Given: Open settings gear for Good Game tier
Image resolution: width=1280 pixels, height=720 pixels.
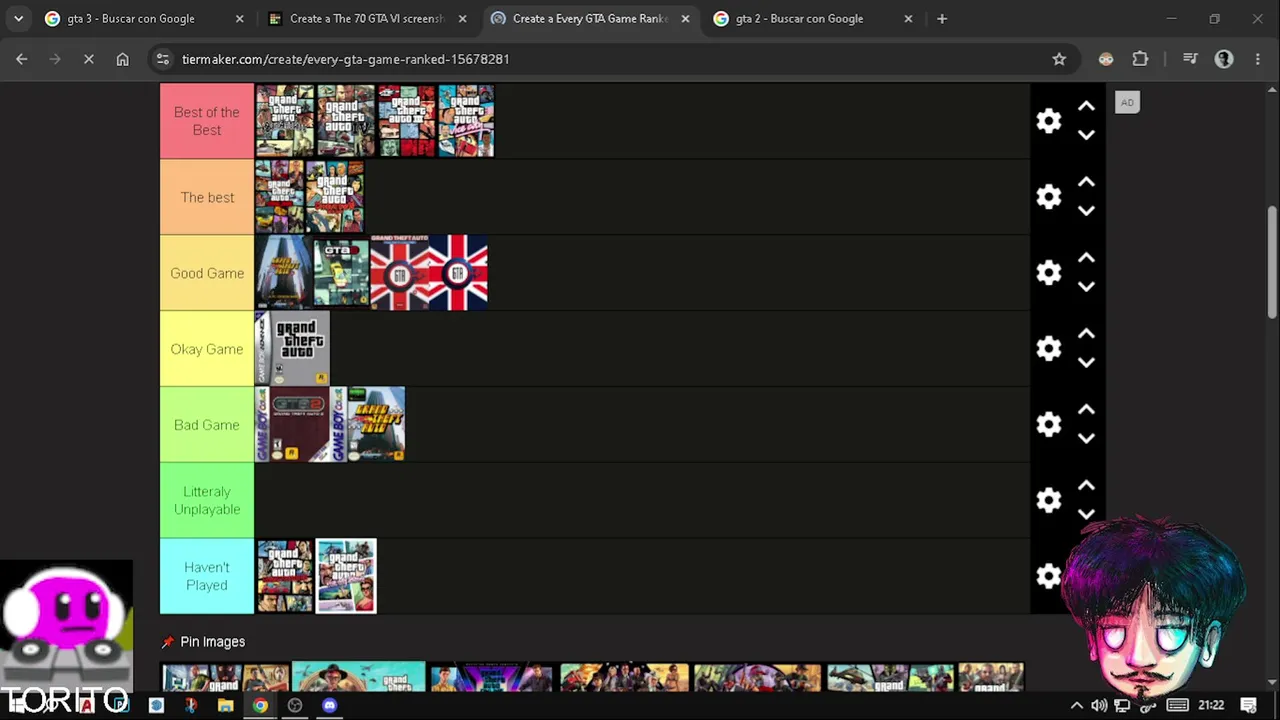Looking at the screenshot, I should 1048,273.
